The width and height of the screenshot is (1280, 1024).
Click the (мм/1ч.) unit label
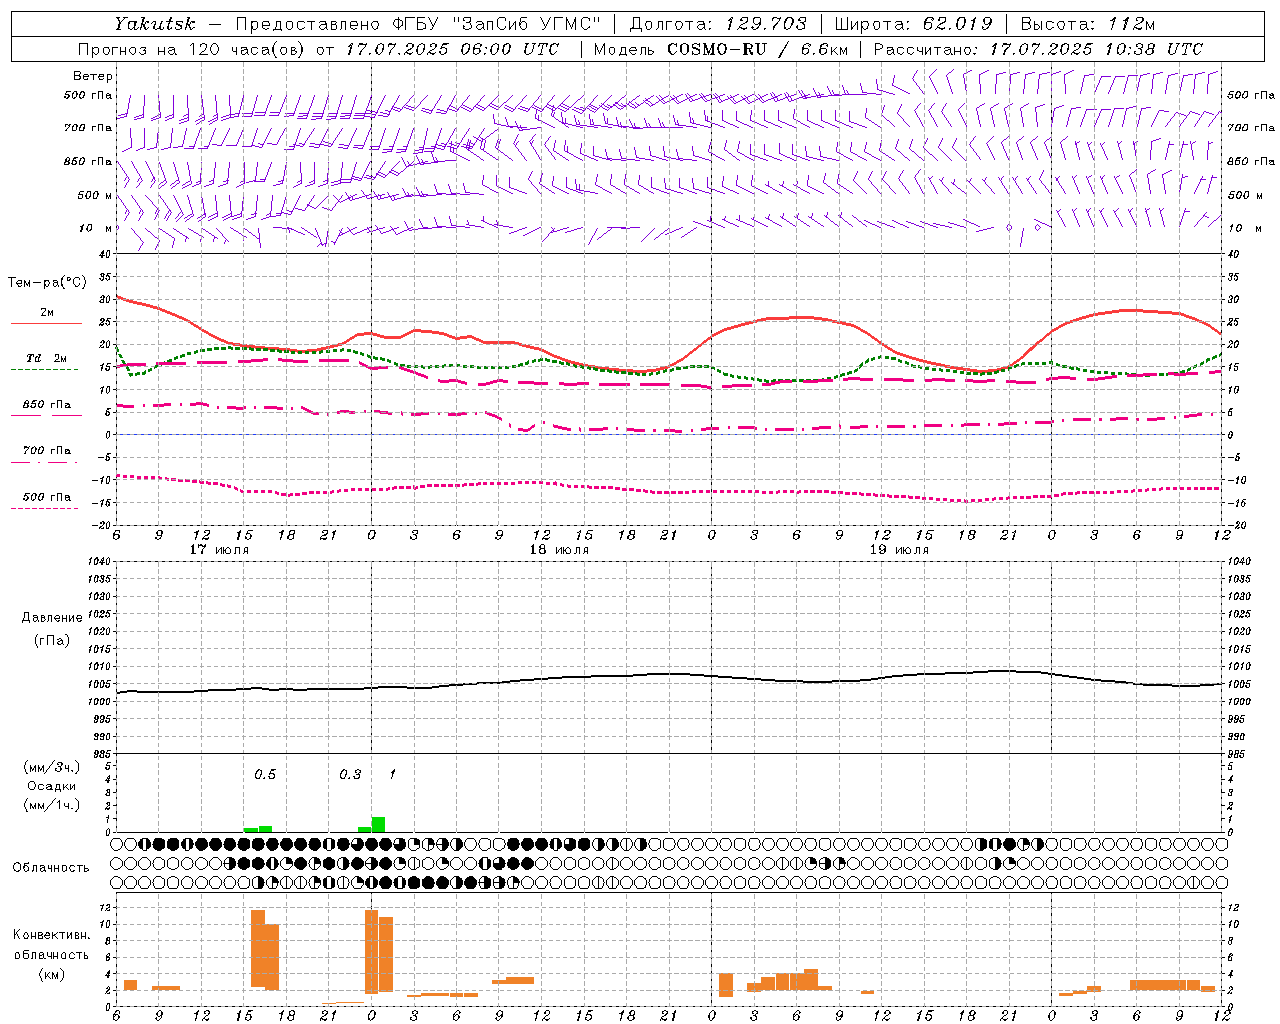52,804
